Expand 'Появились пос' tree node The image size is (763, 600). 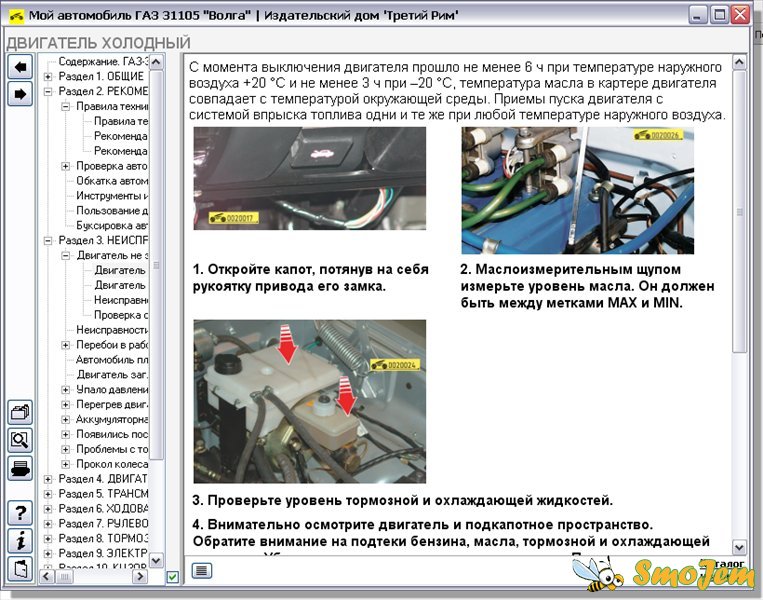coord(65,435)
